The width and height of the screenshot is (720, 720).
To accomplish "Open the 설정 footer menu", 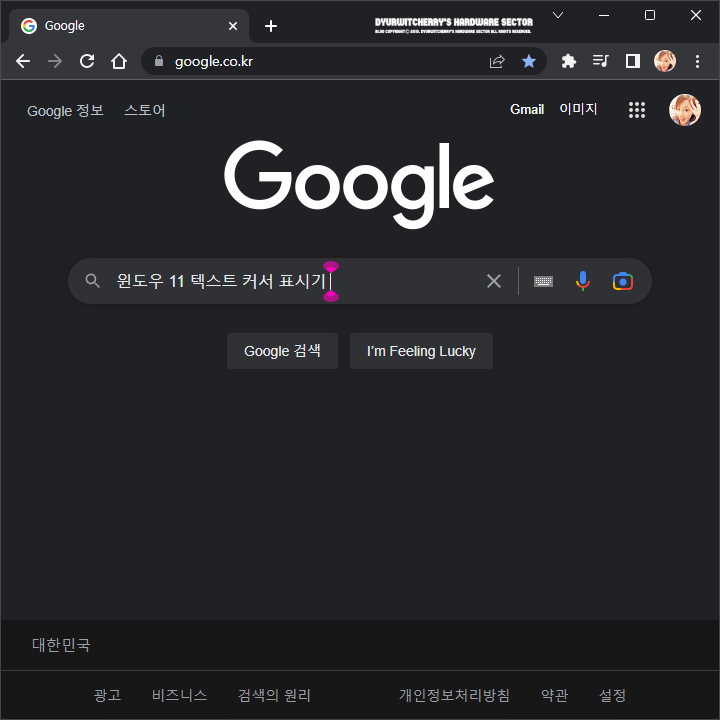I will (613, 695).
